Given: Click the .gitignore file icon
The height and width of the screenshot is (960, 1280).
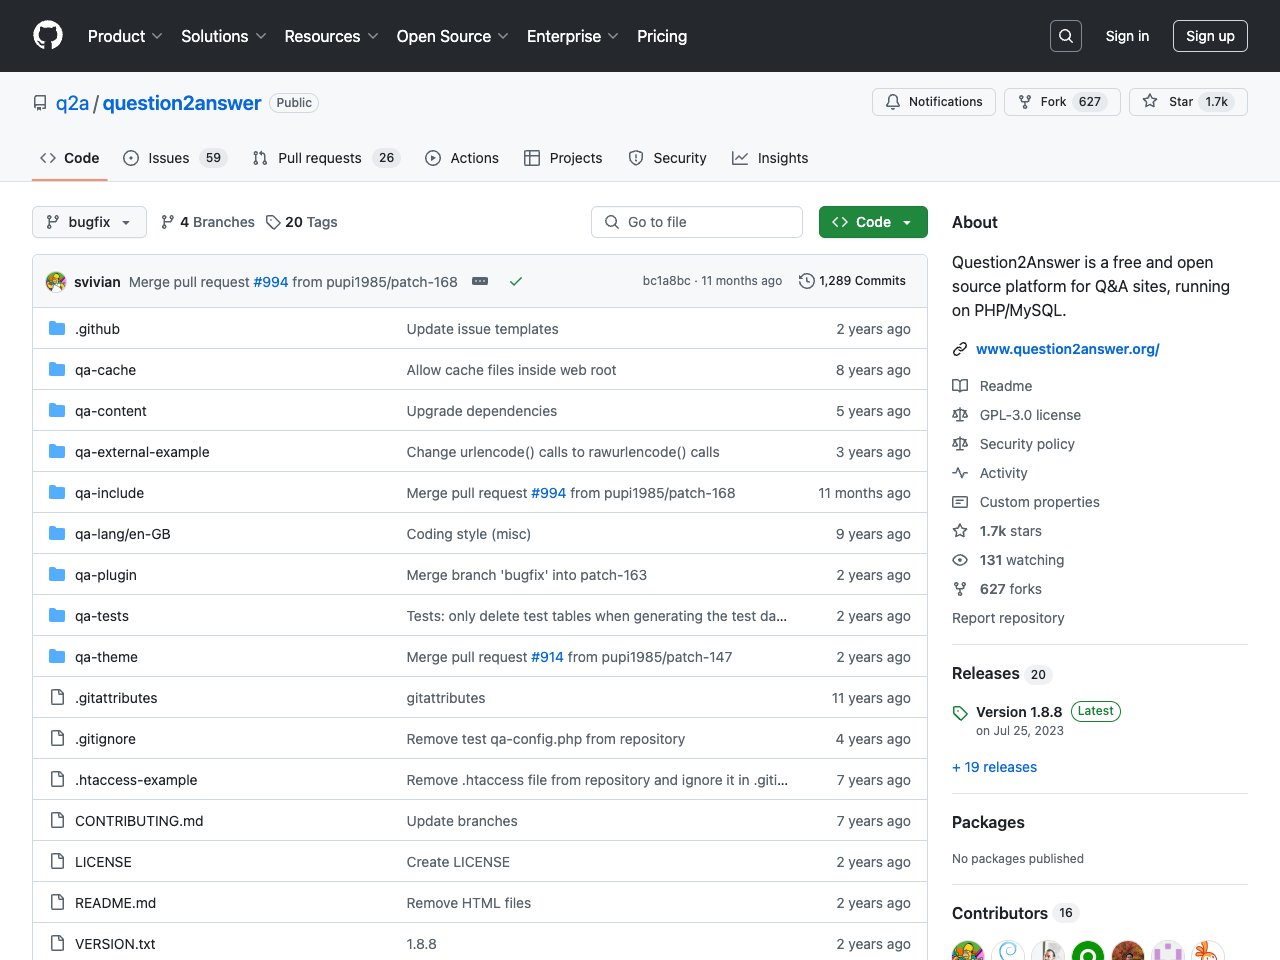Looking at the screenshot, I should [x=57, y=738].
